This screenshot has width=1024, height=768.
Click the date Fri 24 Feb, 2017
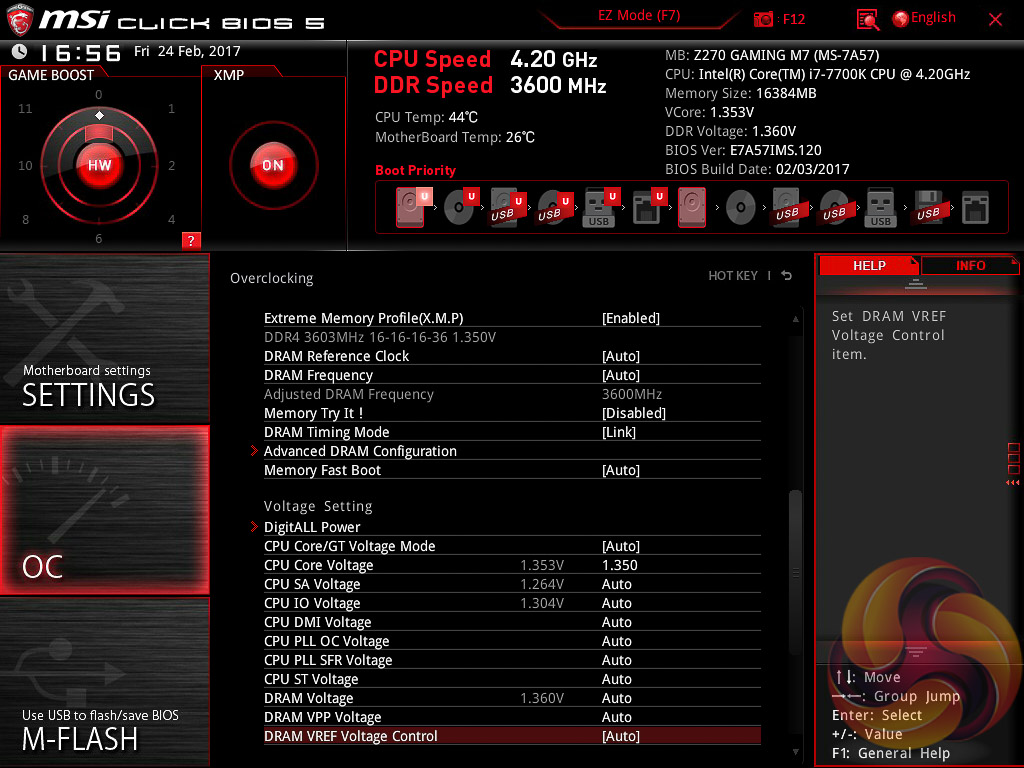(187, 51)
